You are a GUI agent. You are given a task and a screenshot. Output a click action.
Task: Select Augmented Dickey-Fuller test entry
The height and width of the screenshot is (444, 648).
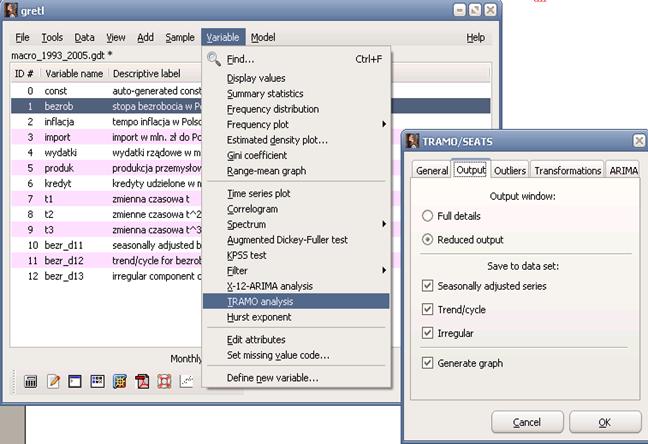point(296,240)
